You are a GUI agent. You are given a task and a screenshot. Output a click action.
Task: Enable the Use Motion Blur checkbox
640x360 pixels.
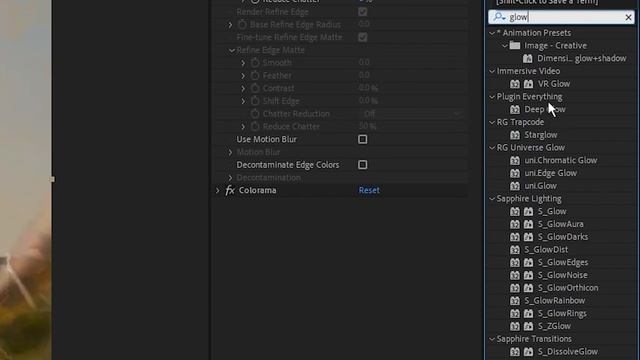(362, 139)
